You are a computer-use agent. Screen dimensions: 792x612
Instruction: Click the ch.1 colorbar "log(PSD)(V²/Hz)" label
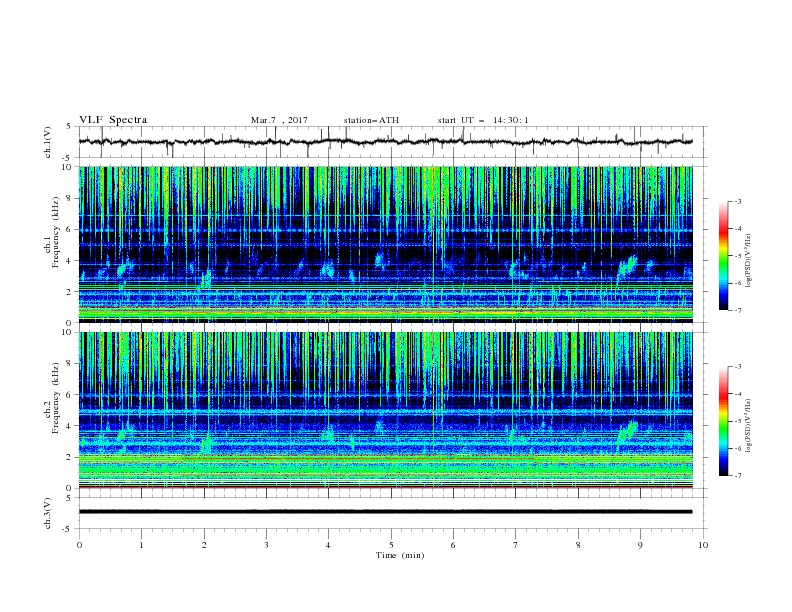[749, 261]
